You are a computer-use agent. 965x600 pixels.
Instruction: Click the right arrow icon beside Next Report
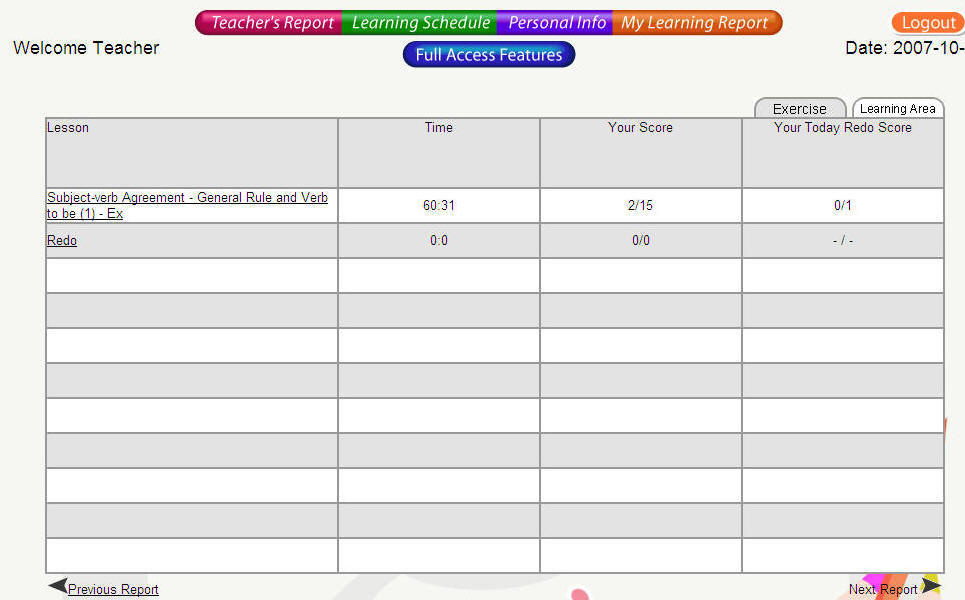(x=931, y=586)
